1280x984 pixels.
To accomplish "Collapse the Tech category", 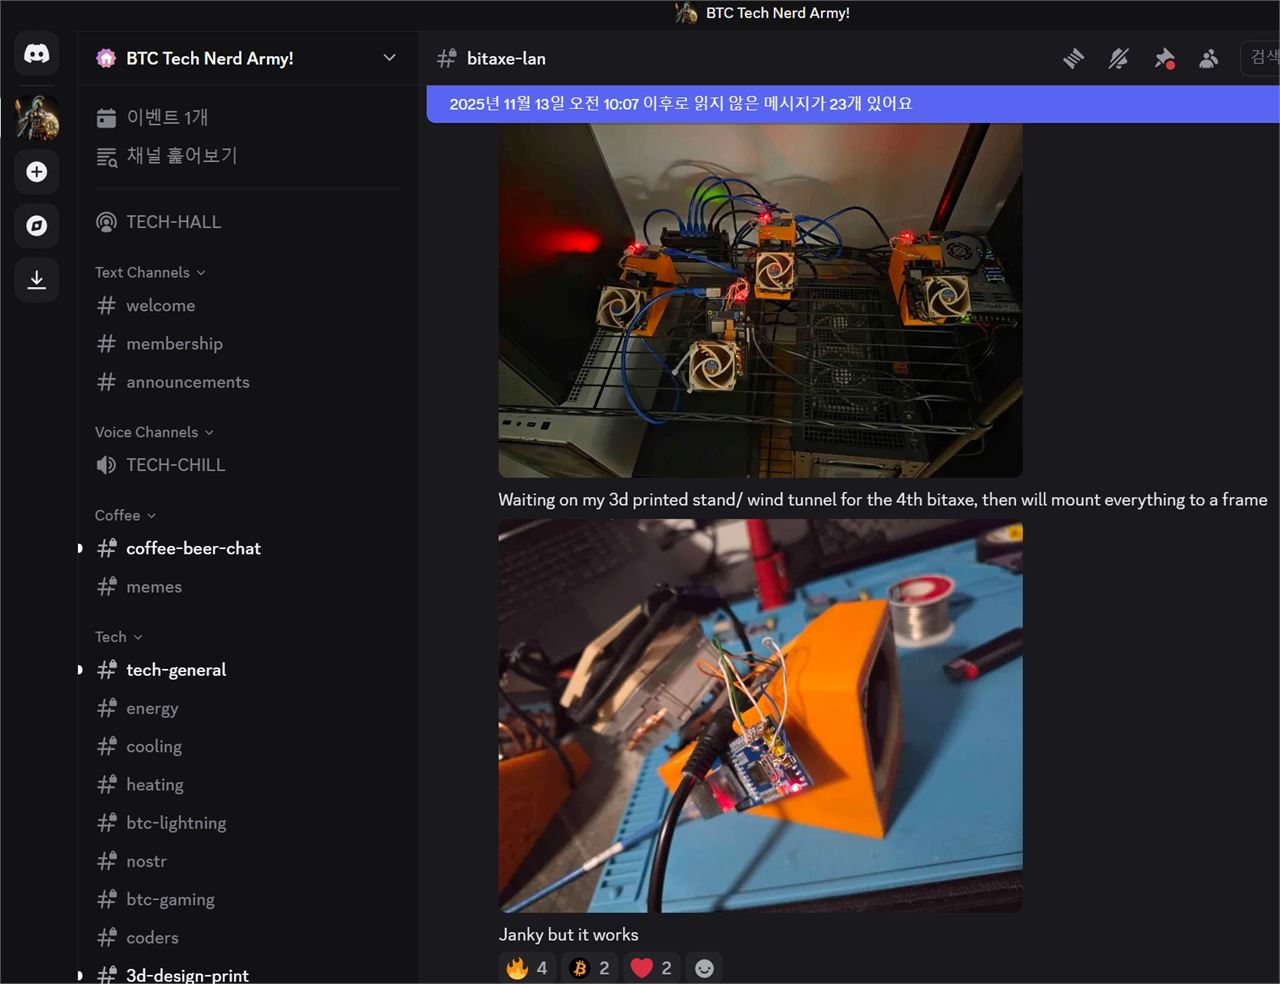I will [118, 637].
